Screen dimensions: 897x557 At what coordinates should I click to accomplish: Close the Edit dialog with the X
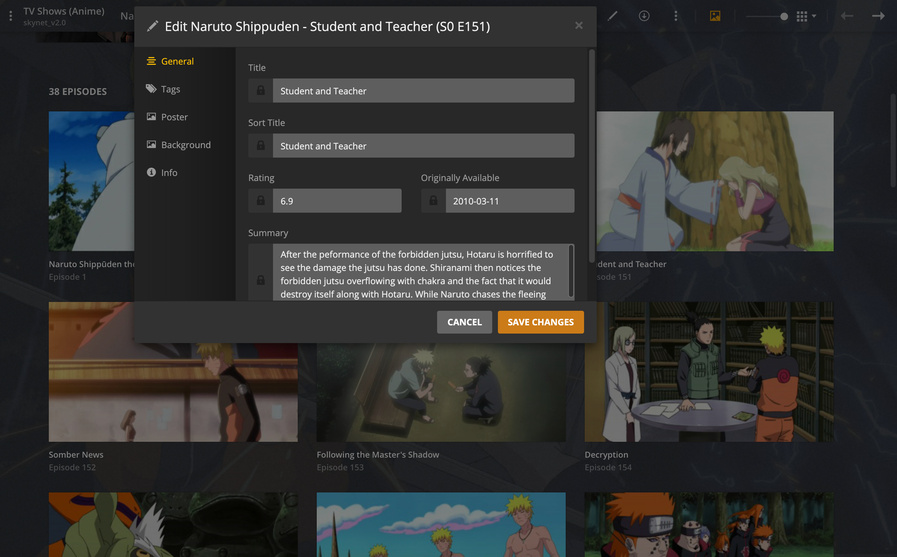coord(579,26)
